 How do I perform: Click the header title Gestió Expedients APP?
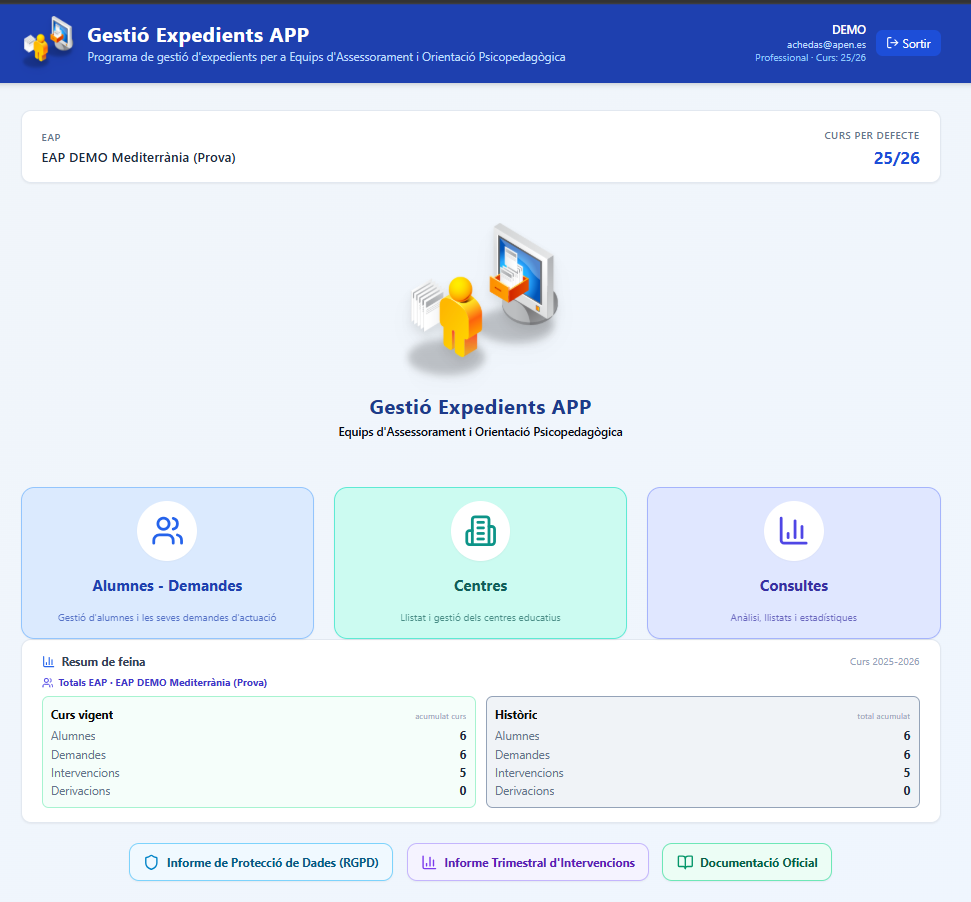tap(198, 35)
